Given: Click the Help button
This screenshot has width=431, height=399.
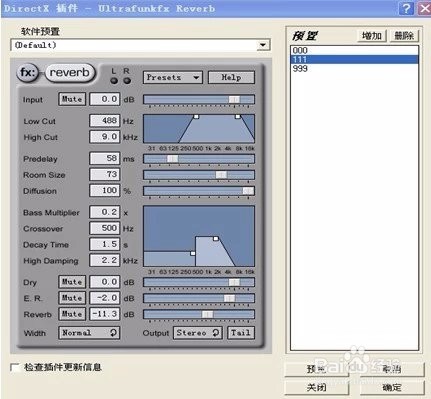Looking at the screenshot, I should coord(231,78).
